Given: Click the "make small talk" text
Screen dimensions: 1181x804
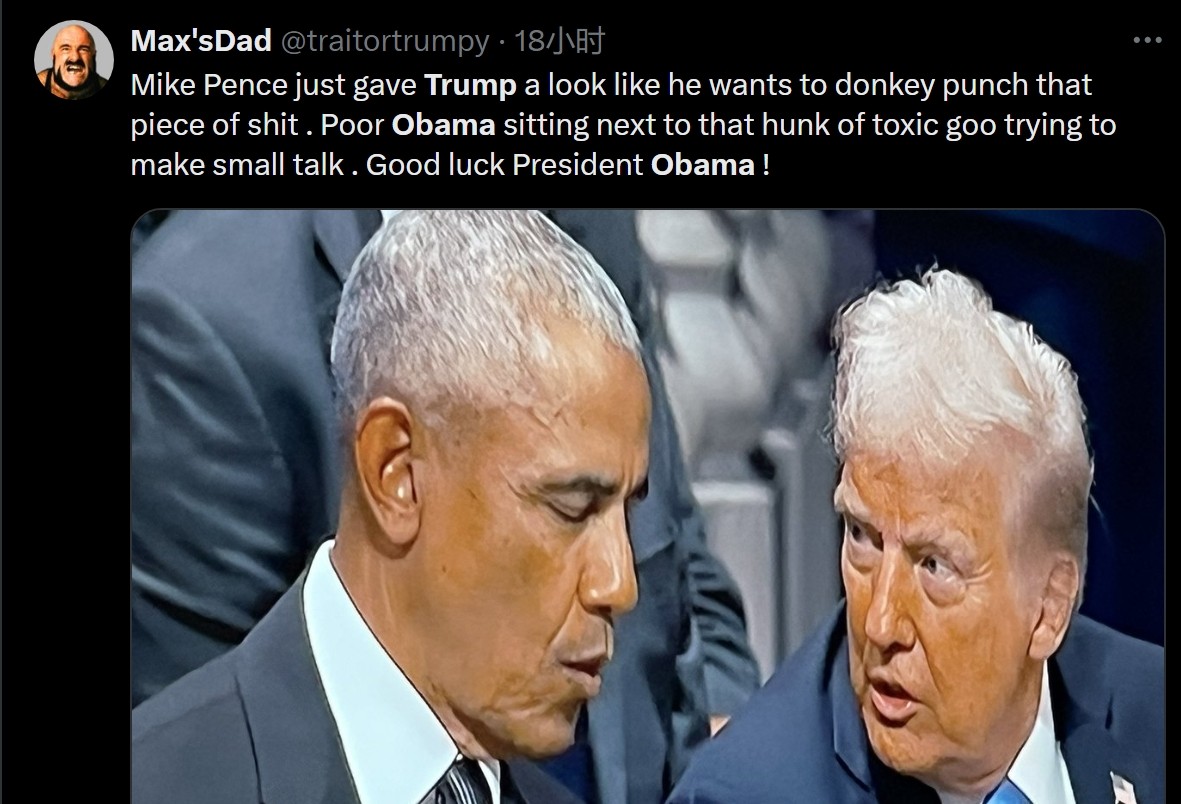Looking at the screenshot, I should point(237,165).
